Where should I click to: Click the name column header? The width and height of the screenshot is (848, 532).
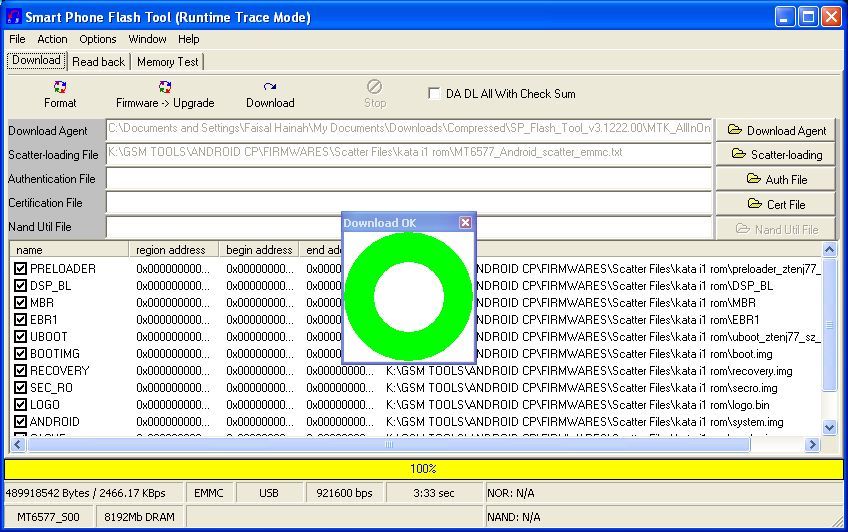tap(69, 250)
